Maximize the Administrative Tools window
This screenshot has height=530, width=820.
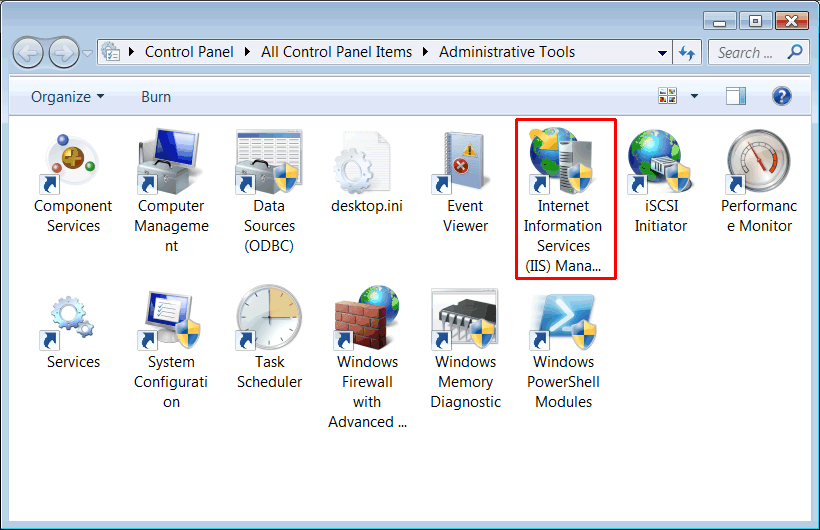coord(755,21)
